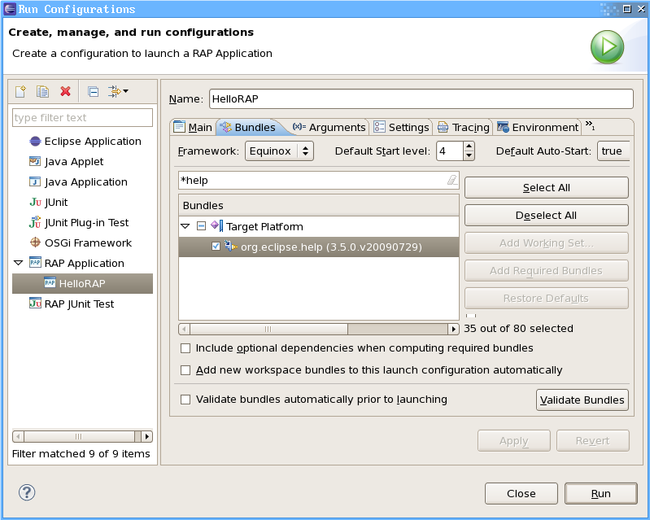Viewport: 650px width, 520px height.
Task: Switch to the Main tab
Action: tap(193, 127)
